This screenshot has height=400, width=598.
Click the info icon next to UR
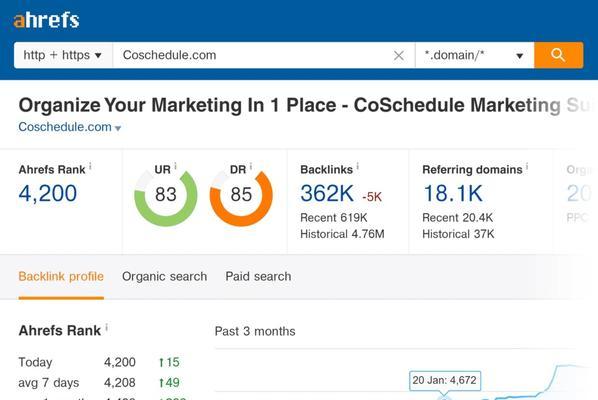point(175,166)
